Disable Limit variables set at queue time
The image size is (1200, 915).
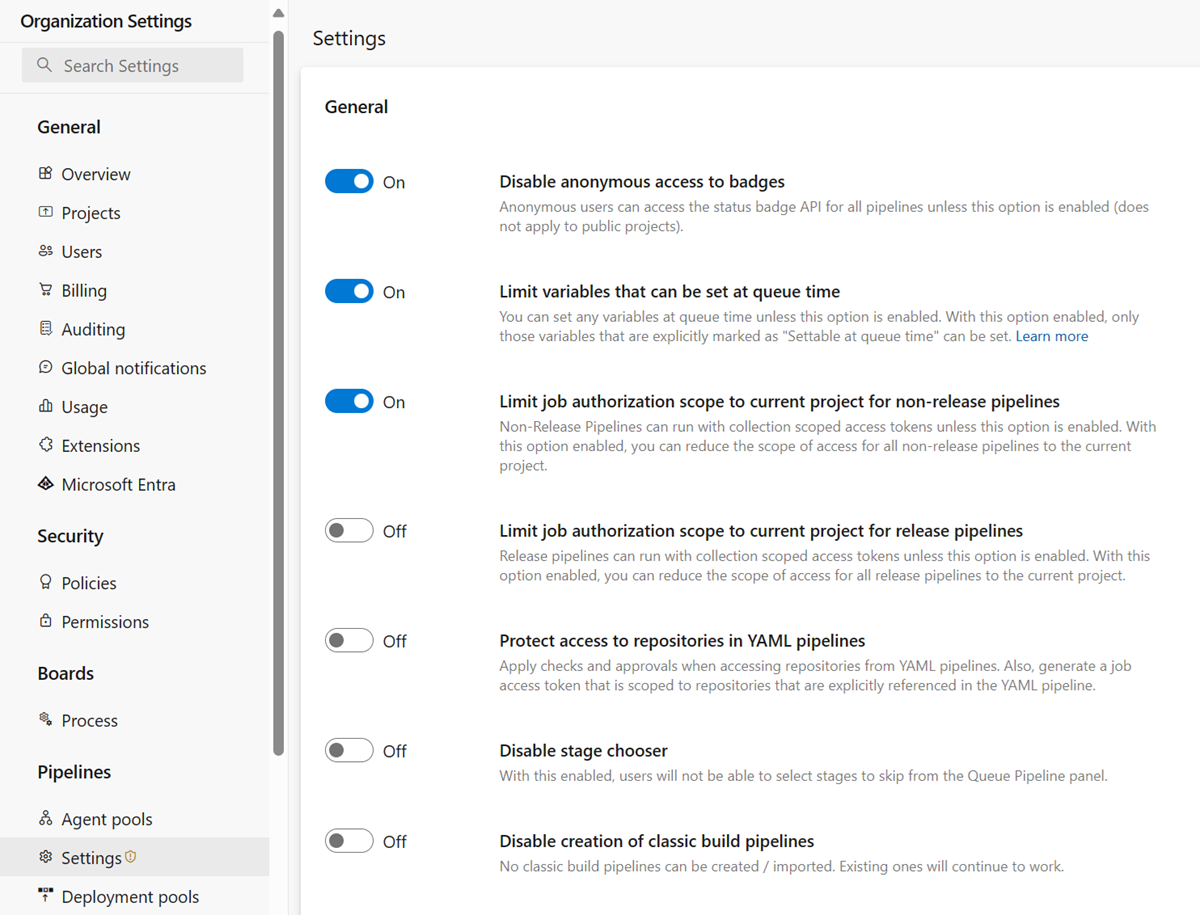coord(349,291)
